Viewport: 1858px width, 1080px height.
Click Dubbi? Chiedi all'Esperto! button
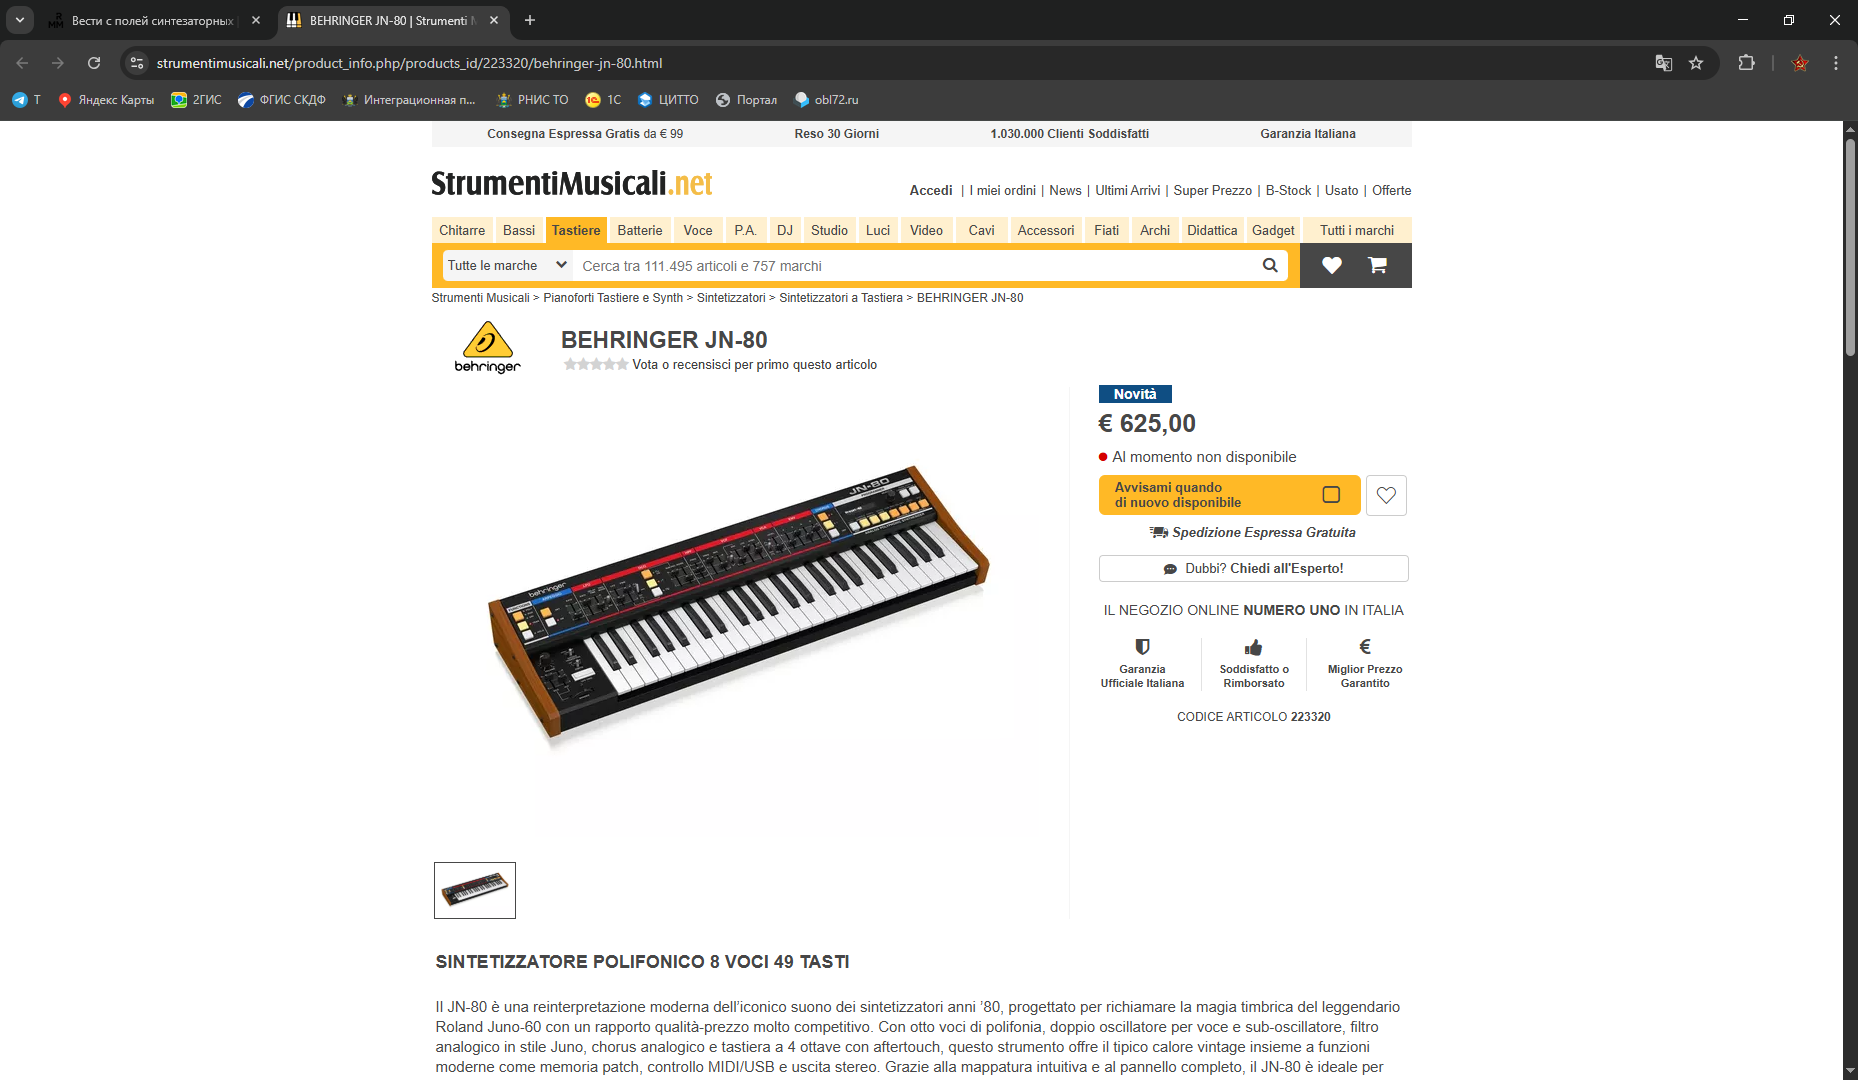click(1253, 568)
